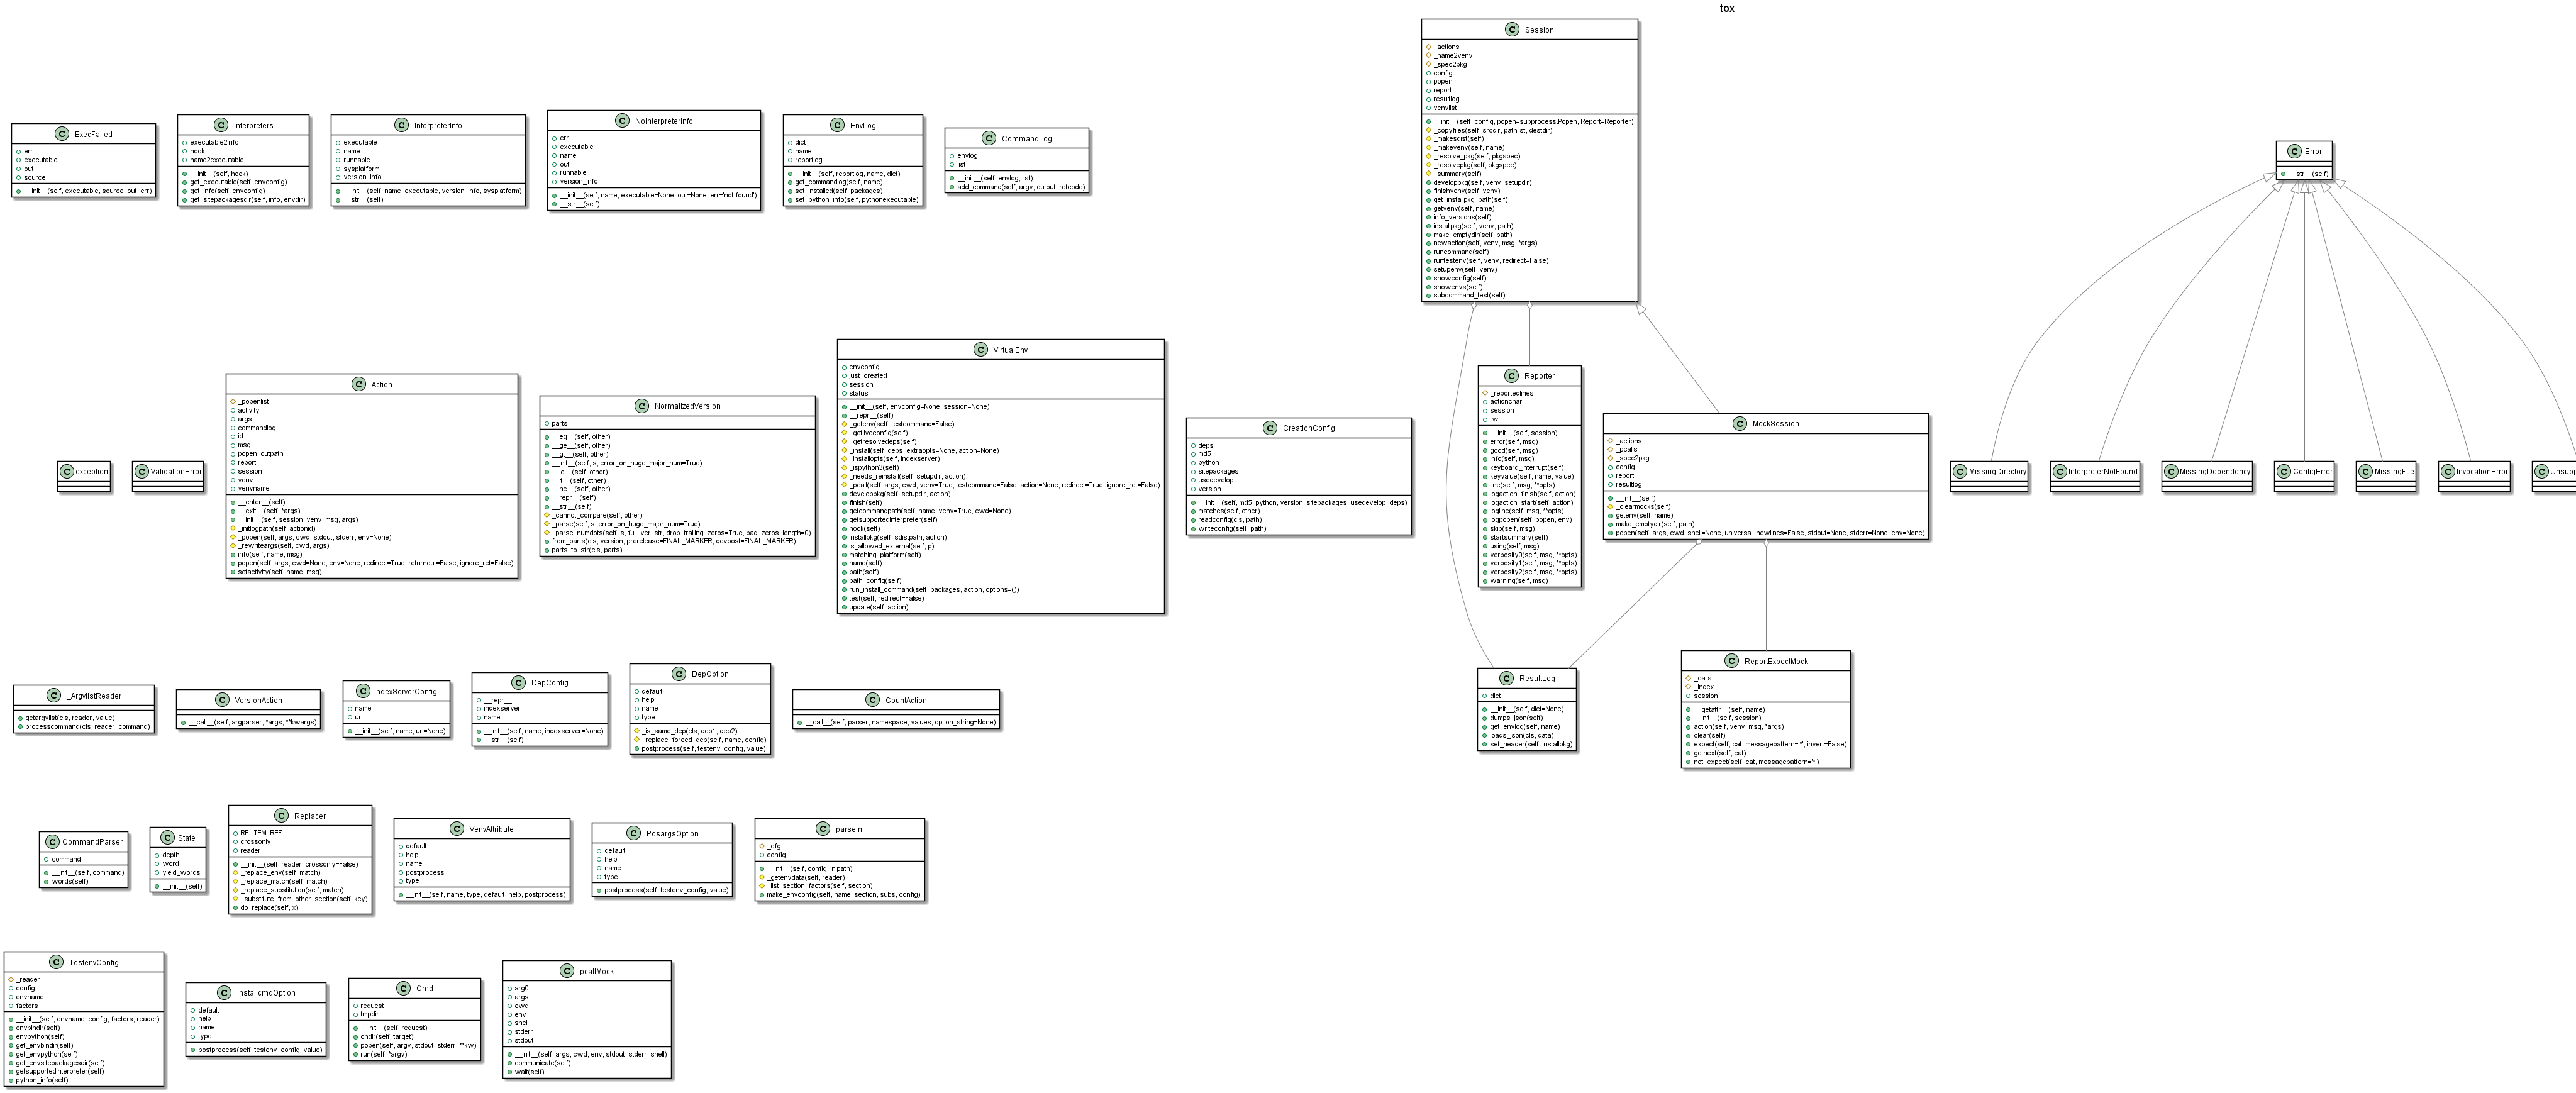
Task: Click the Reporter class icon
Action: tap(1511, 376)
